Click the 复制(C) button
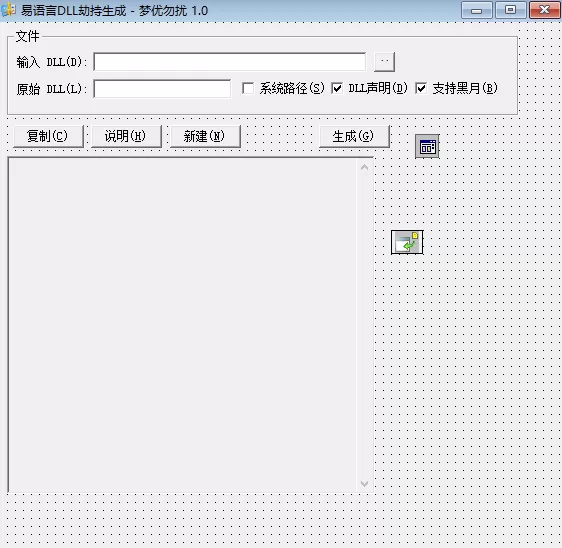 click(x=48, y=136)
